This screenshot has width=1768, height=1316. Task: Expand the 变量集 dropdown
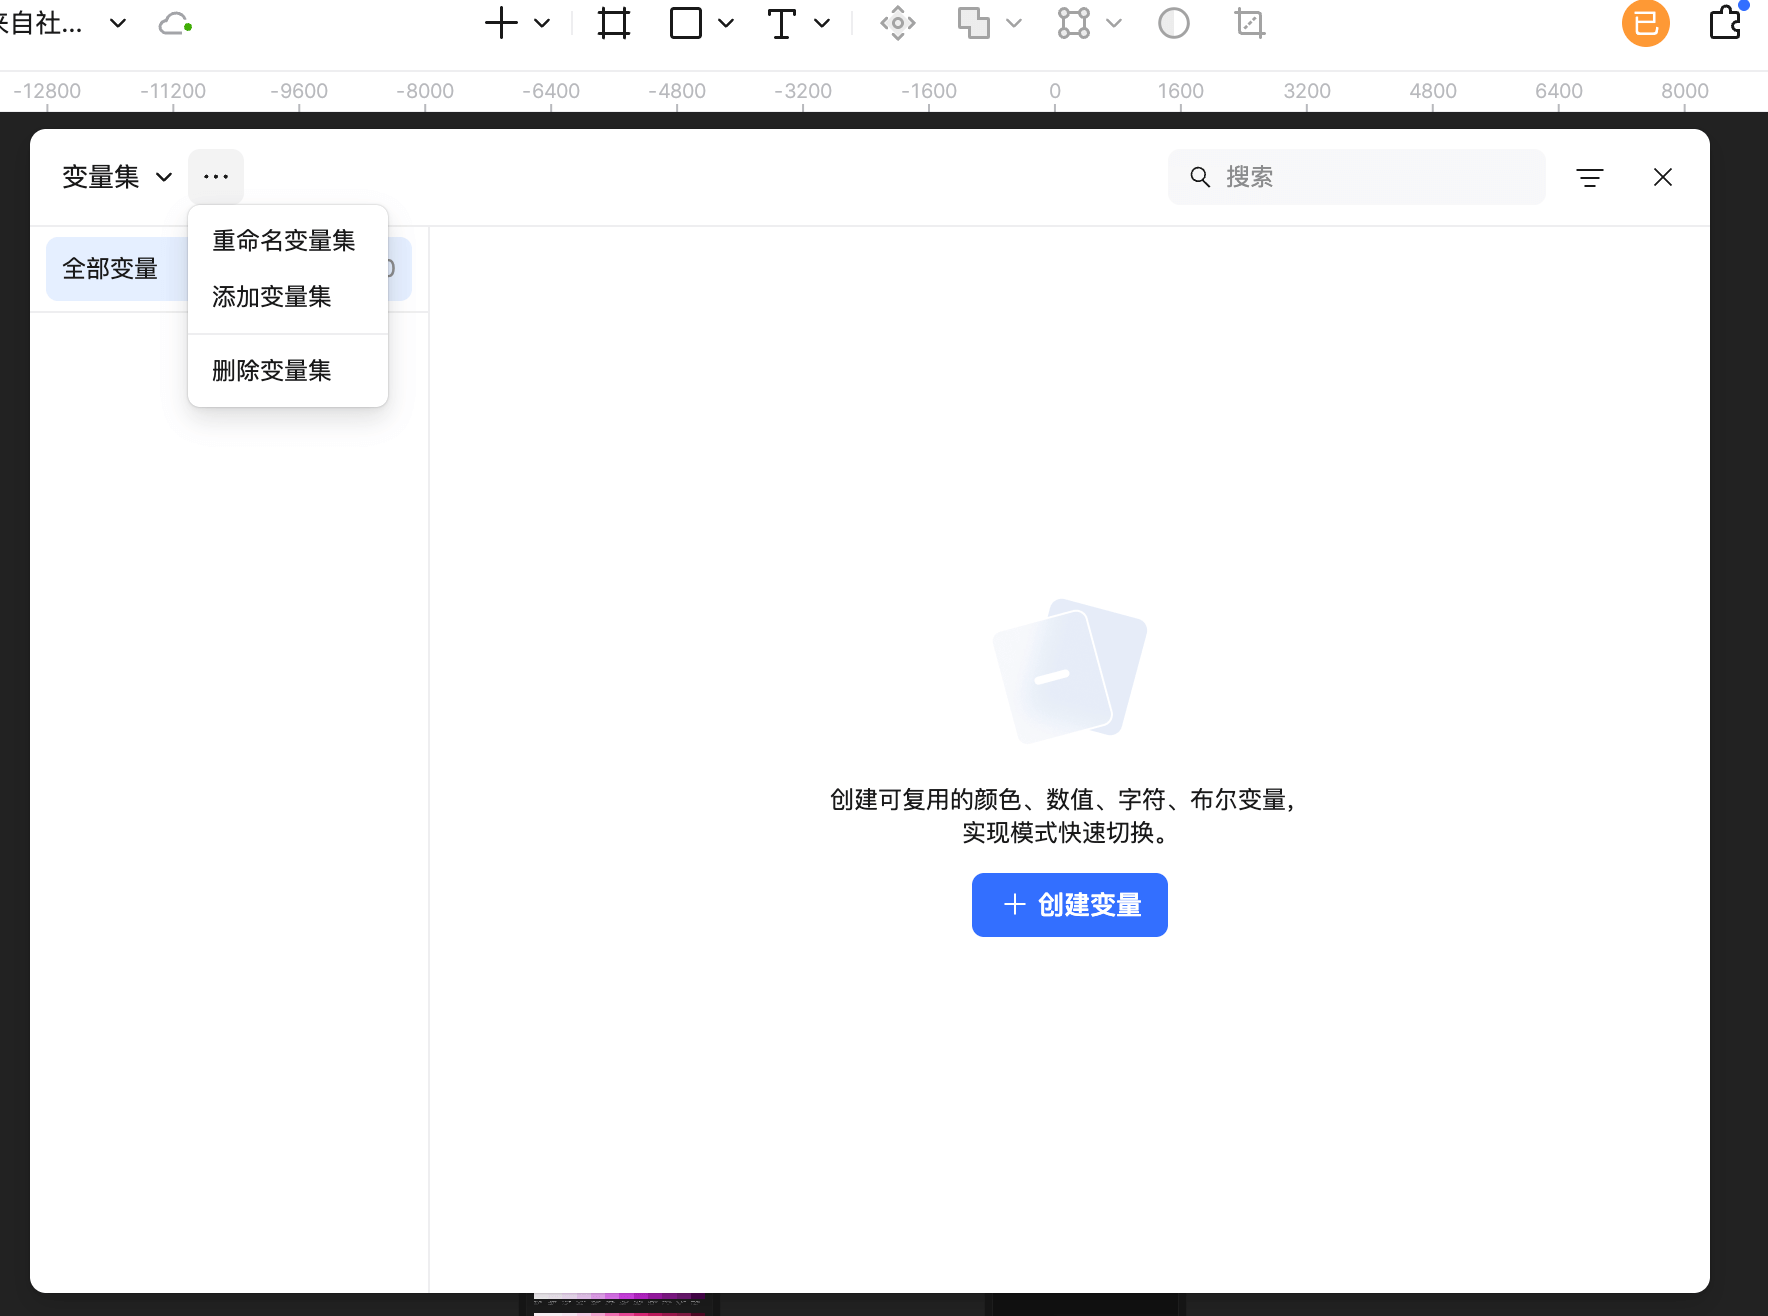click(117, 176)
